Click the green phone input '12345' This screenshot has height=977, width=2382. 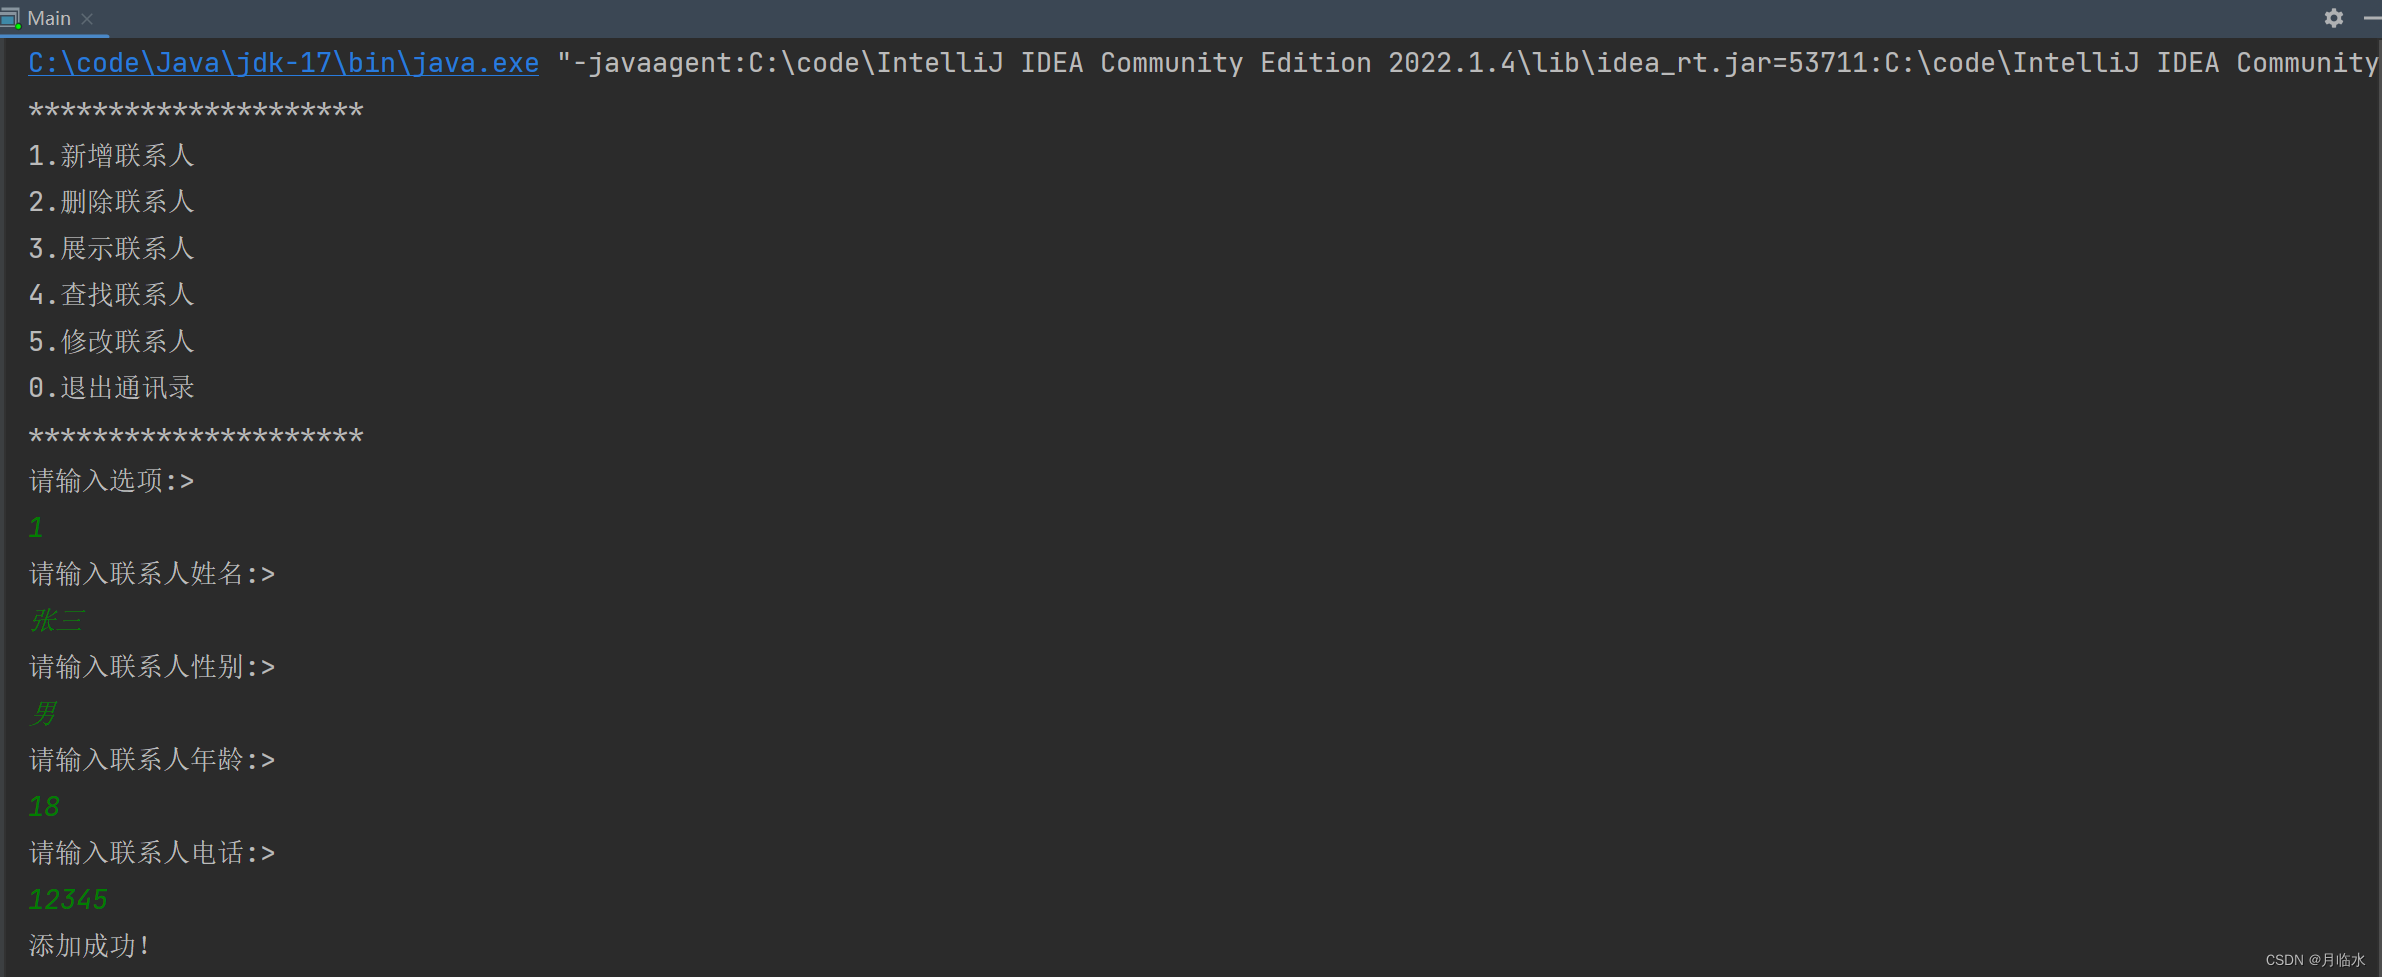point(68,900)
